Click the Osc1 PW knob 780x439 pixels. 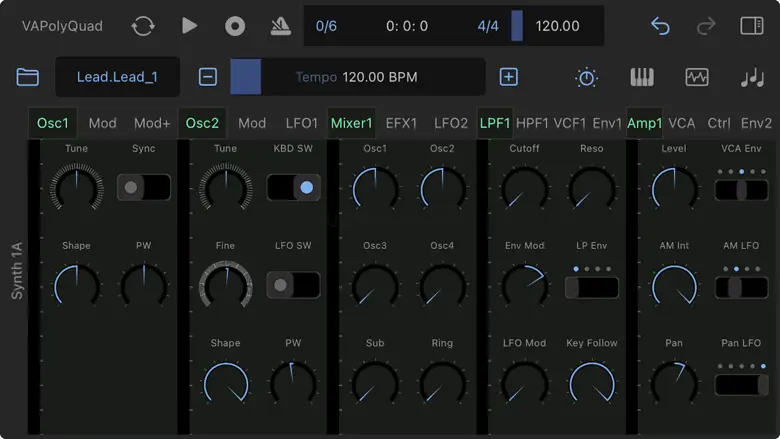coord(144,286)
